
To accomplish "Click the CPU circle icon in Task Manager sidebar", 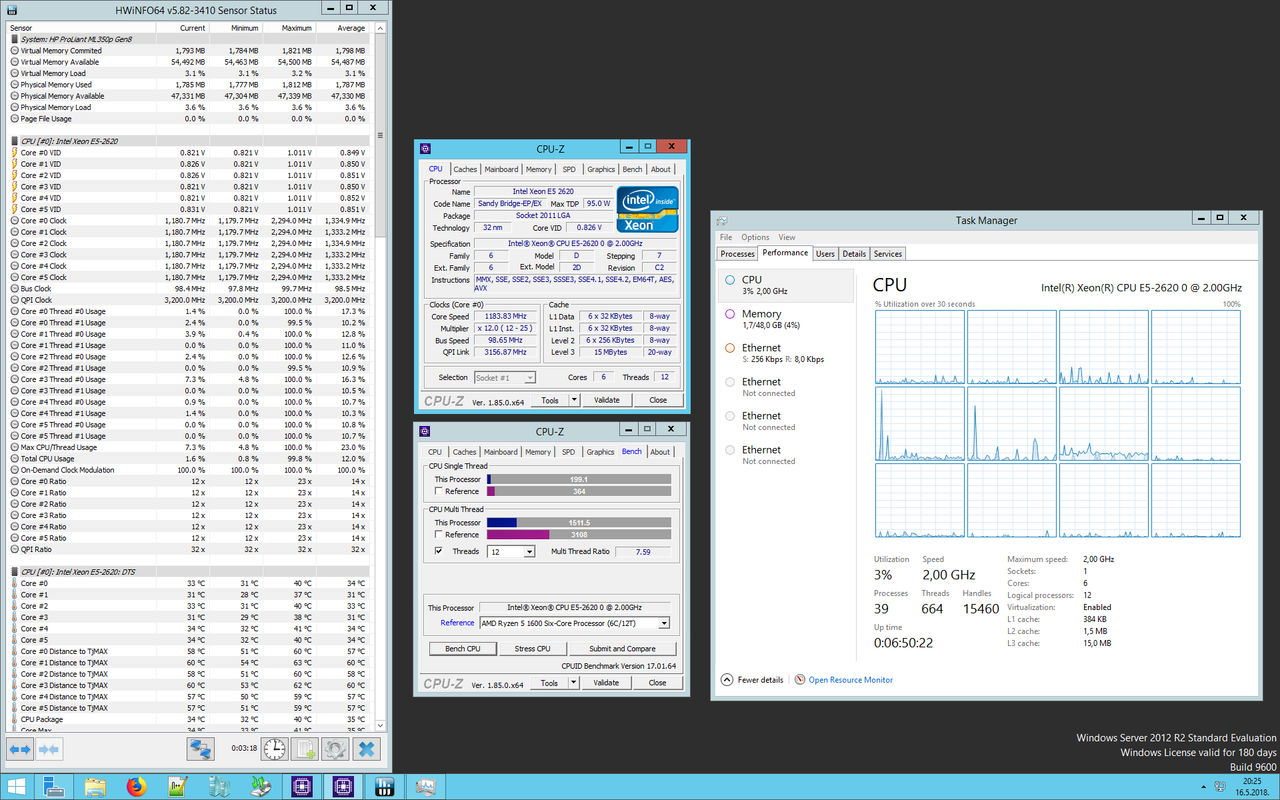I will click(730, 280).
